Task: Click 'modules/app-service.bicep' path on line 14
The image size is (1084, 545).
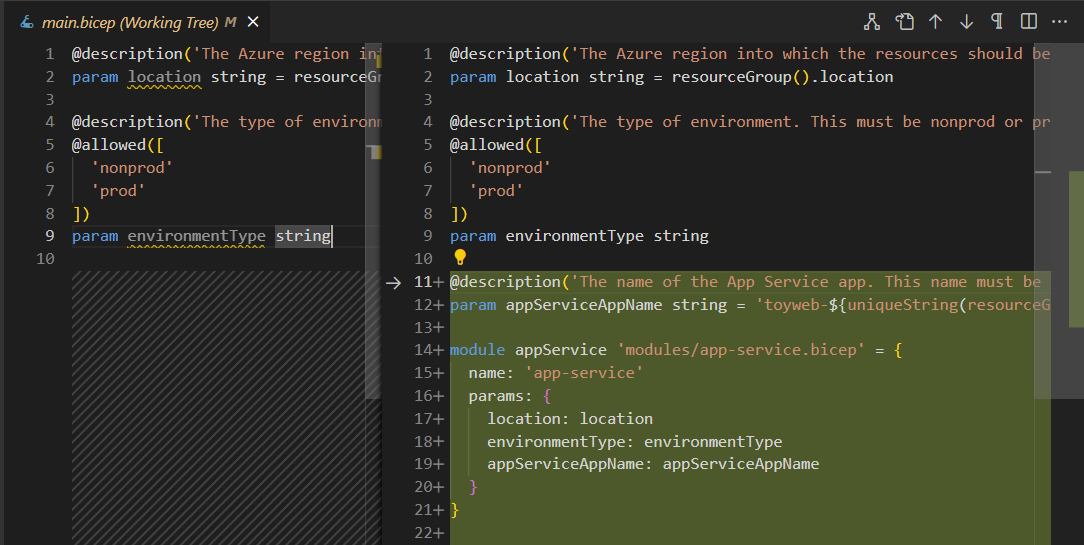Action: (740, 350)
